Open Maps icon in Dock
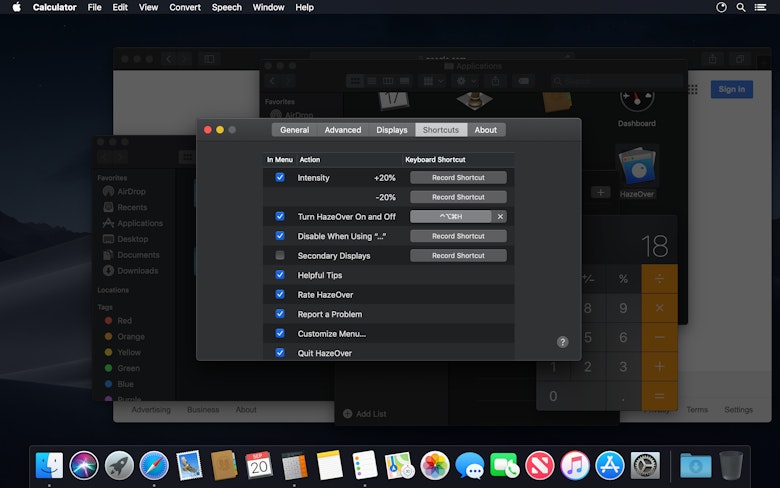The height and width of the screenshot is (488, 780). click(399, 465)
